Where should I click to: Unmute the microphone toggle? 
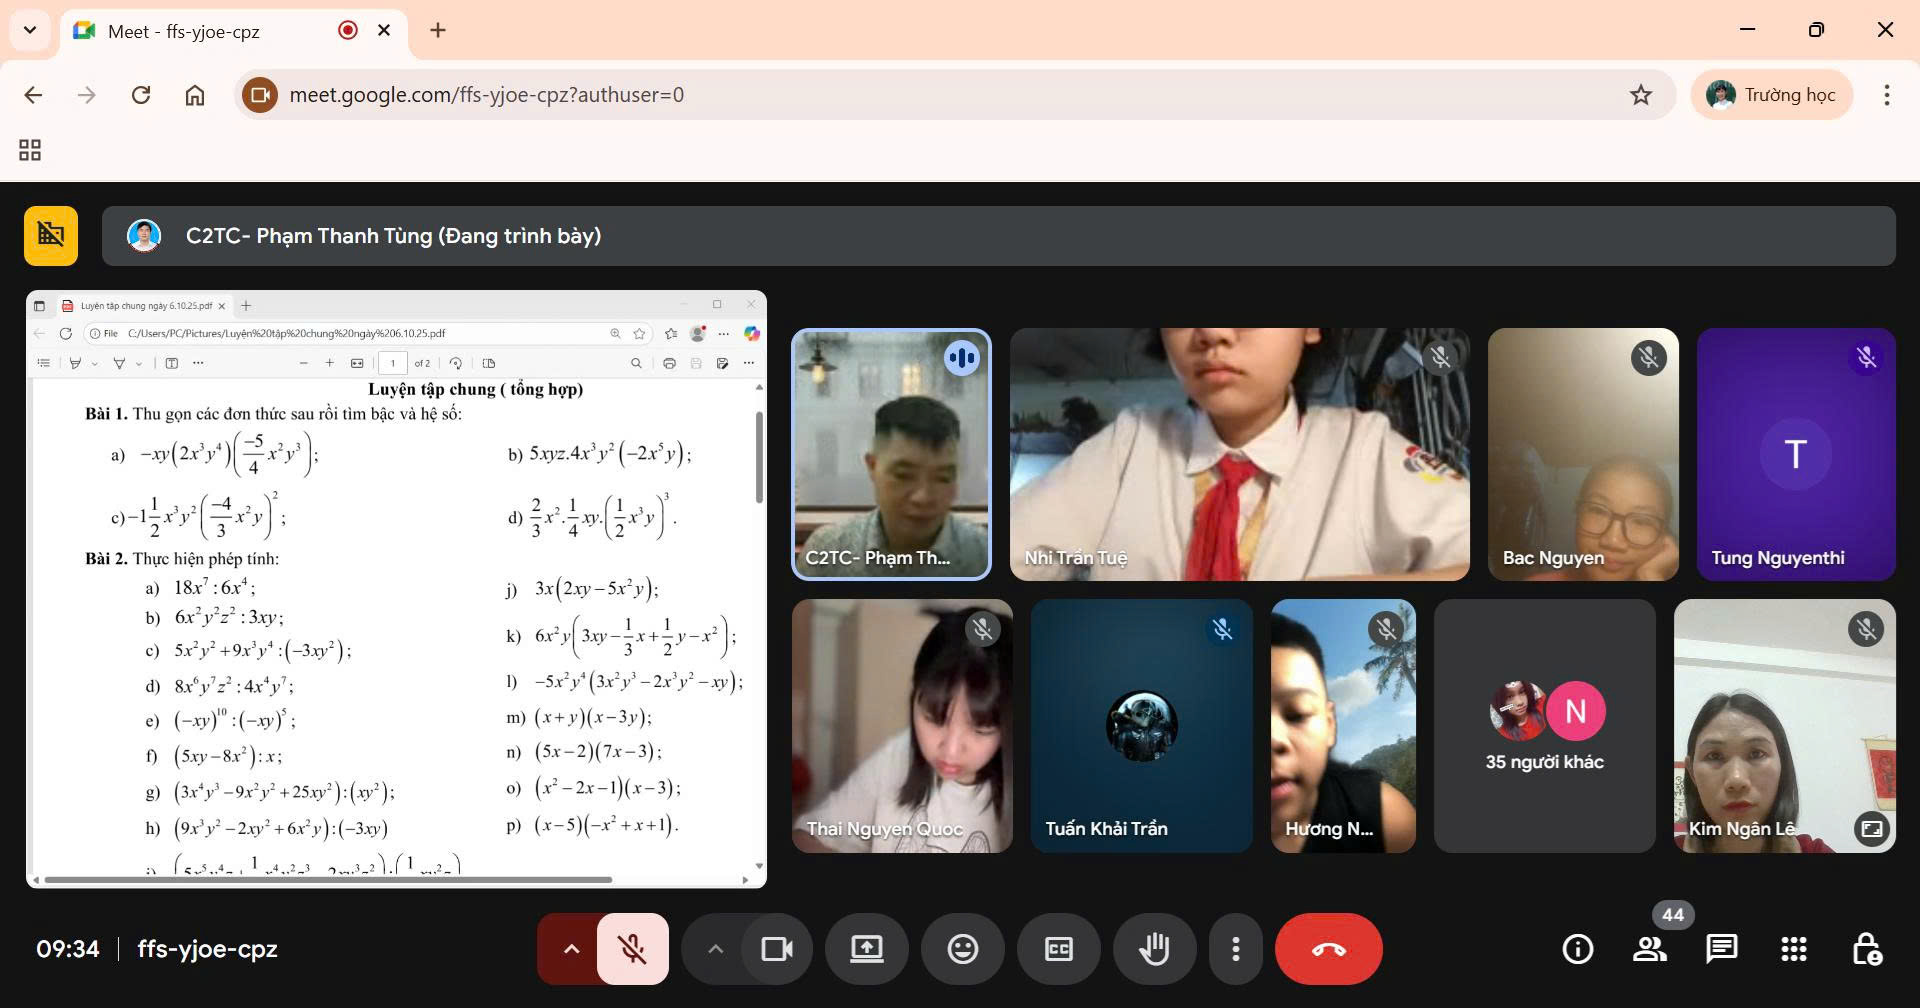[632, 949]
